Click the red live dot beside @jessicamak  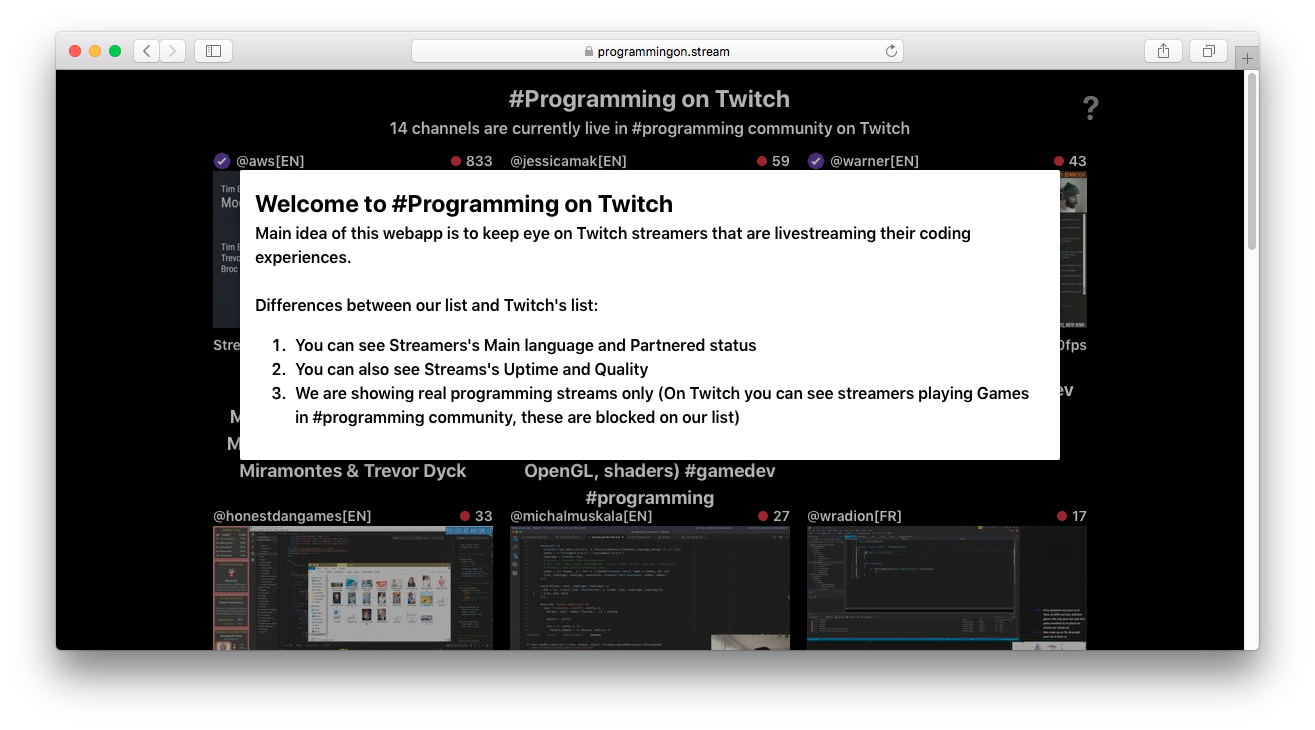click(x=763, y=160)
